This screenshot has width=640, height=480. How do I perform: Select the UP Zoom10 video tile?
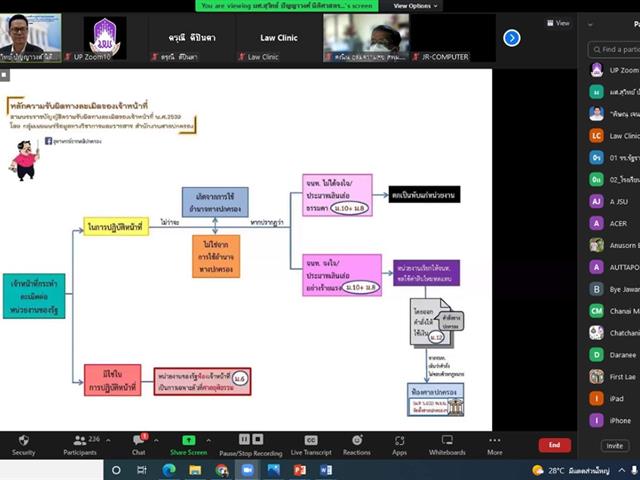(x=105, y=38)
